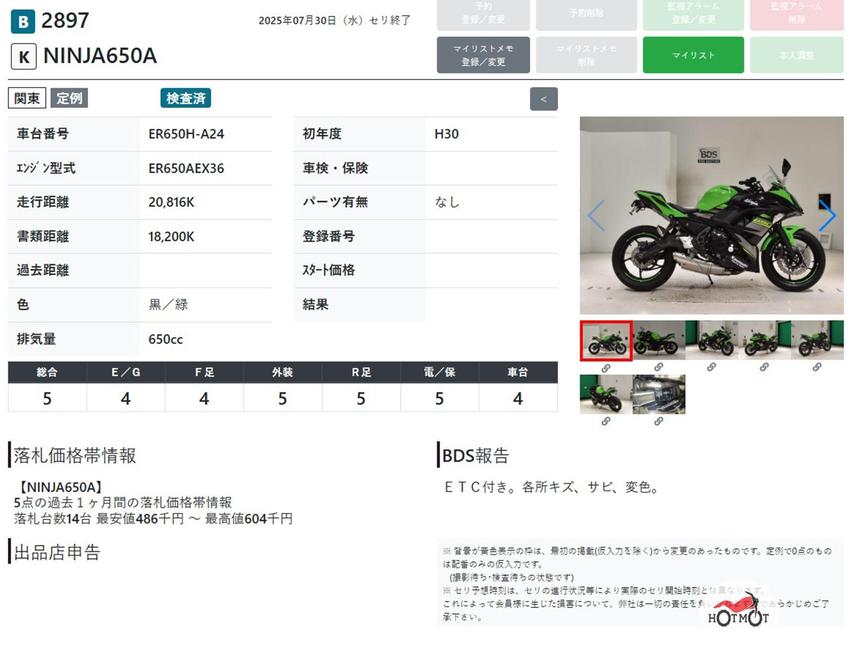Select the third bike thumbnail
Image resolution: width=860 pixels, height=661 pixels.
point(711,340)
